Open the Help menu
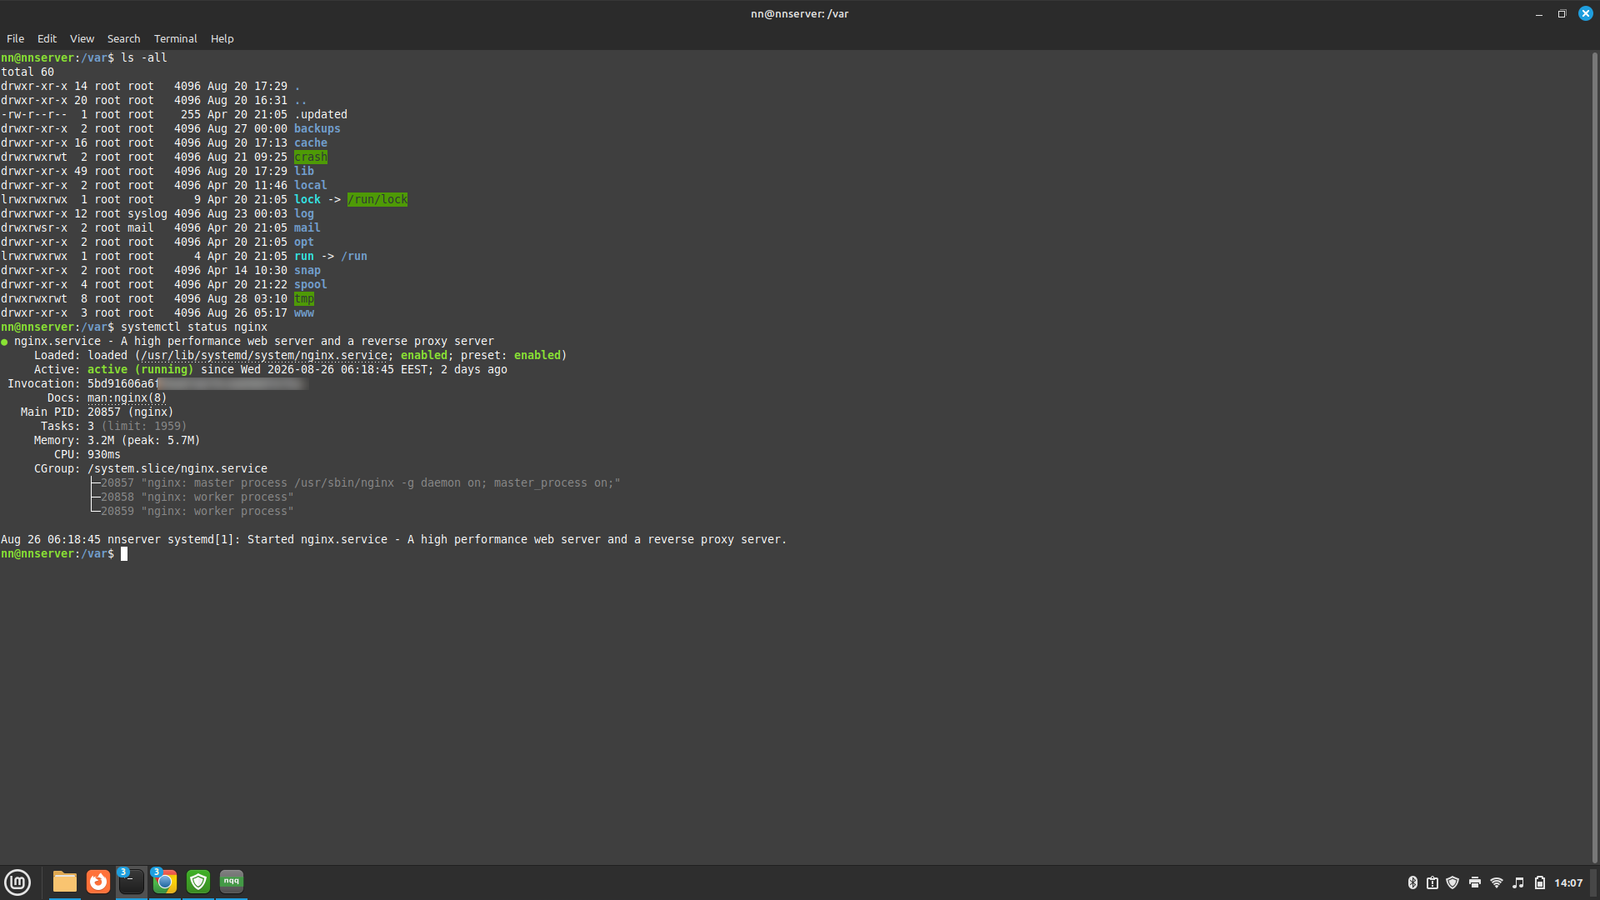 222,39
